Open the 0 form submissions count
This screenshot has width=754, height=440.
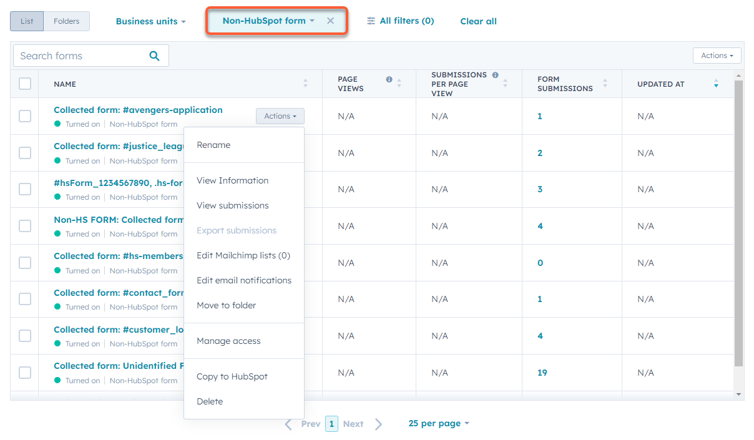540,263
